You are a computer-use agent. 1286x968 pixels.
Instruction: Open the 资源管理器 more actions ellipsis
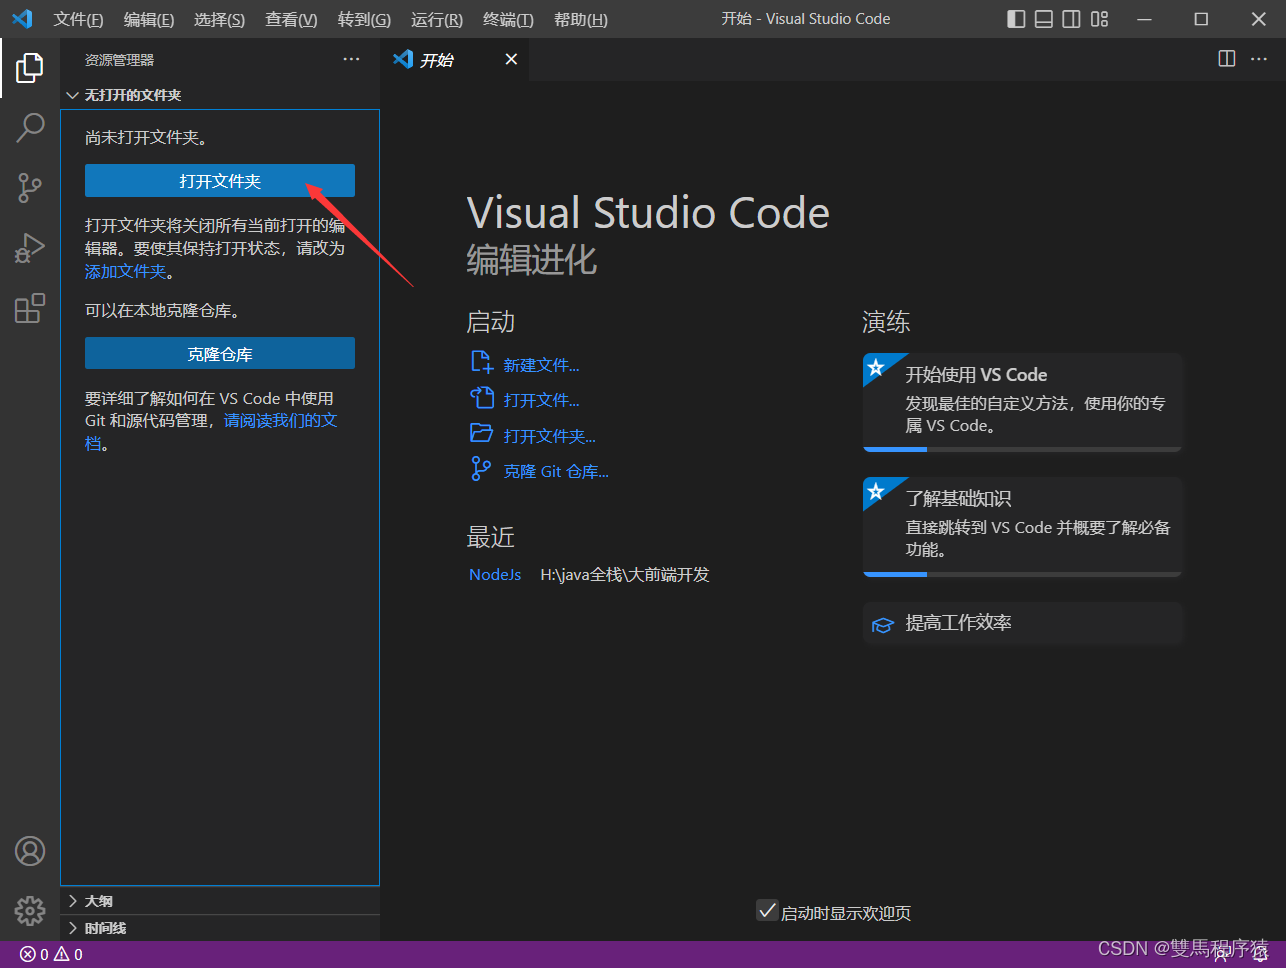click(x=351, y=59)
